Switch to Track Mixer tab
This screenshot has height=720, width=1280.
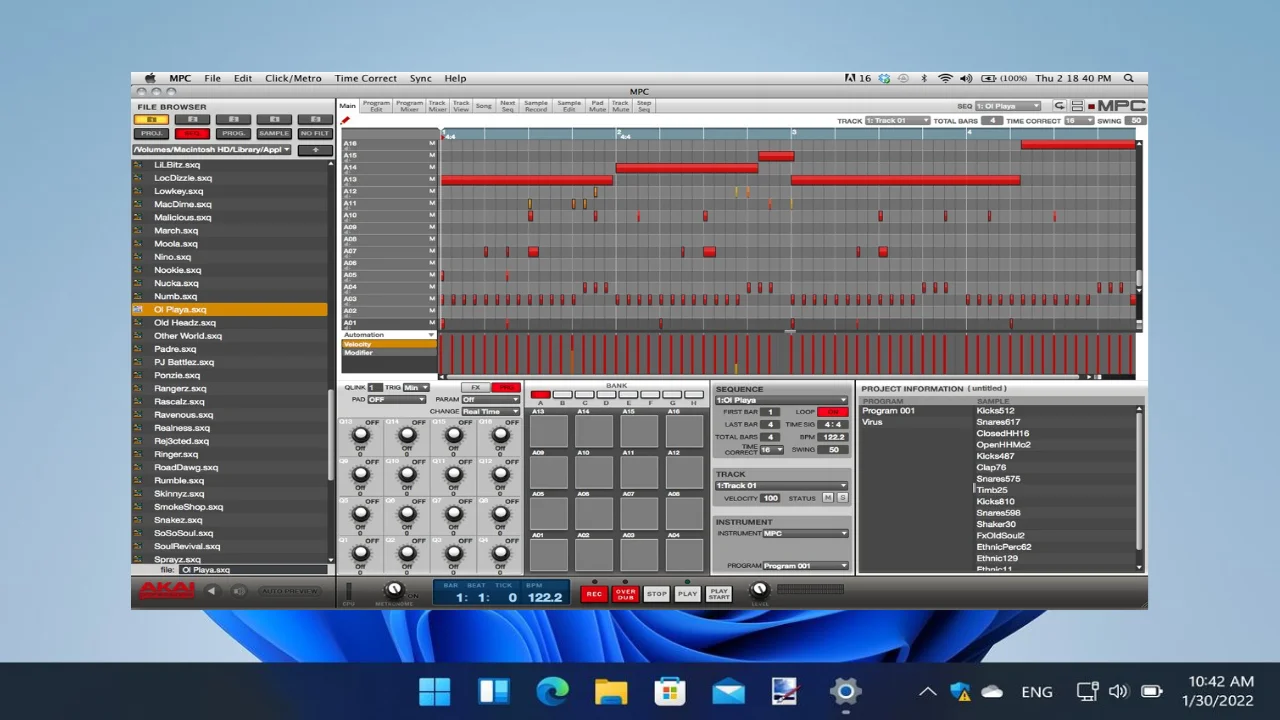[437, 106]
